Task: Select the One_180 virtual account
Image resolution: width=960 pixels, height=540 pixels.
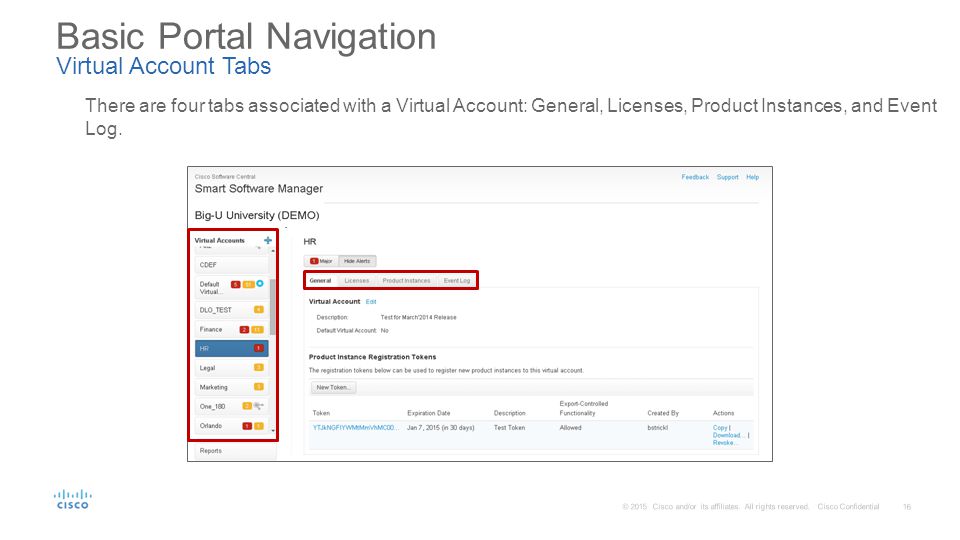Action: [x=231, y=406]
